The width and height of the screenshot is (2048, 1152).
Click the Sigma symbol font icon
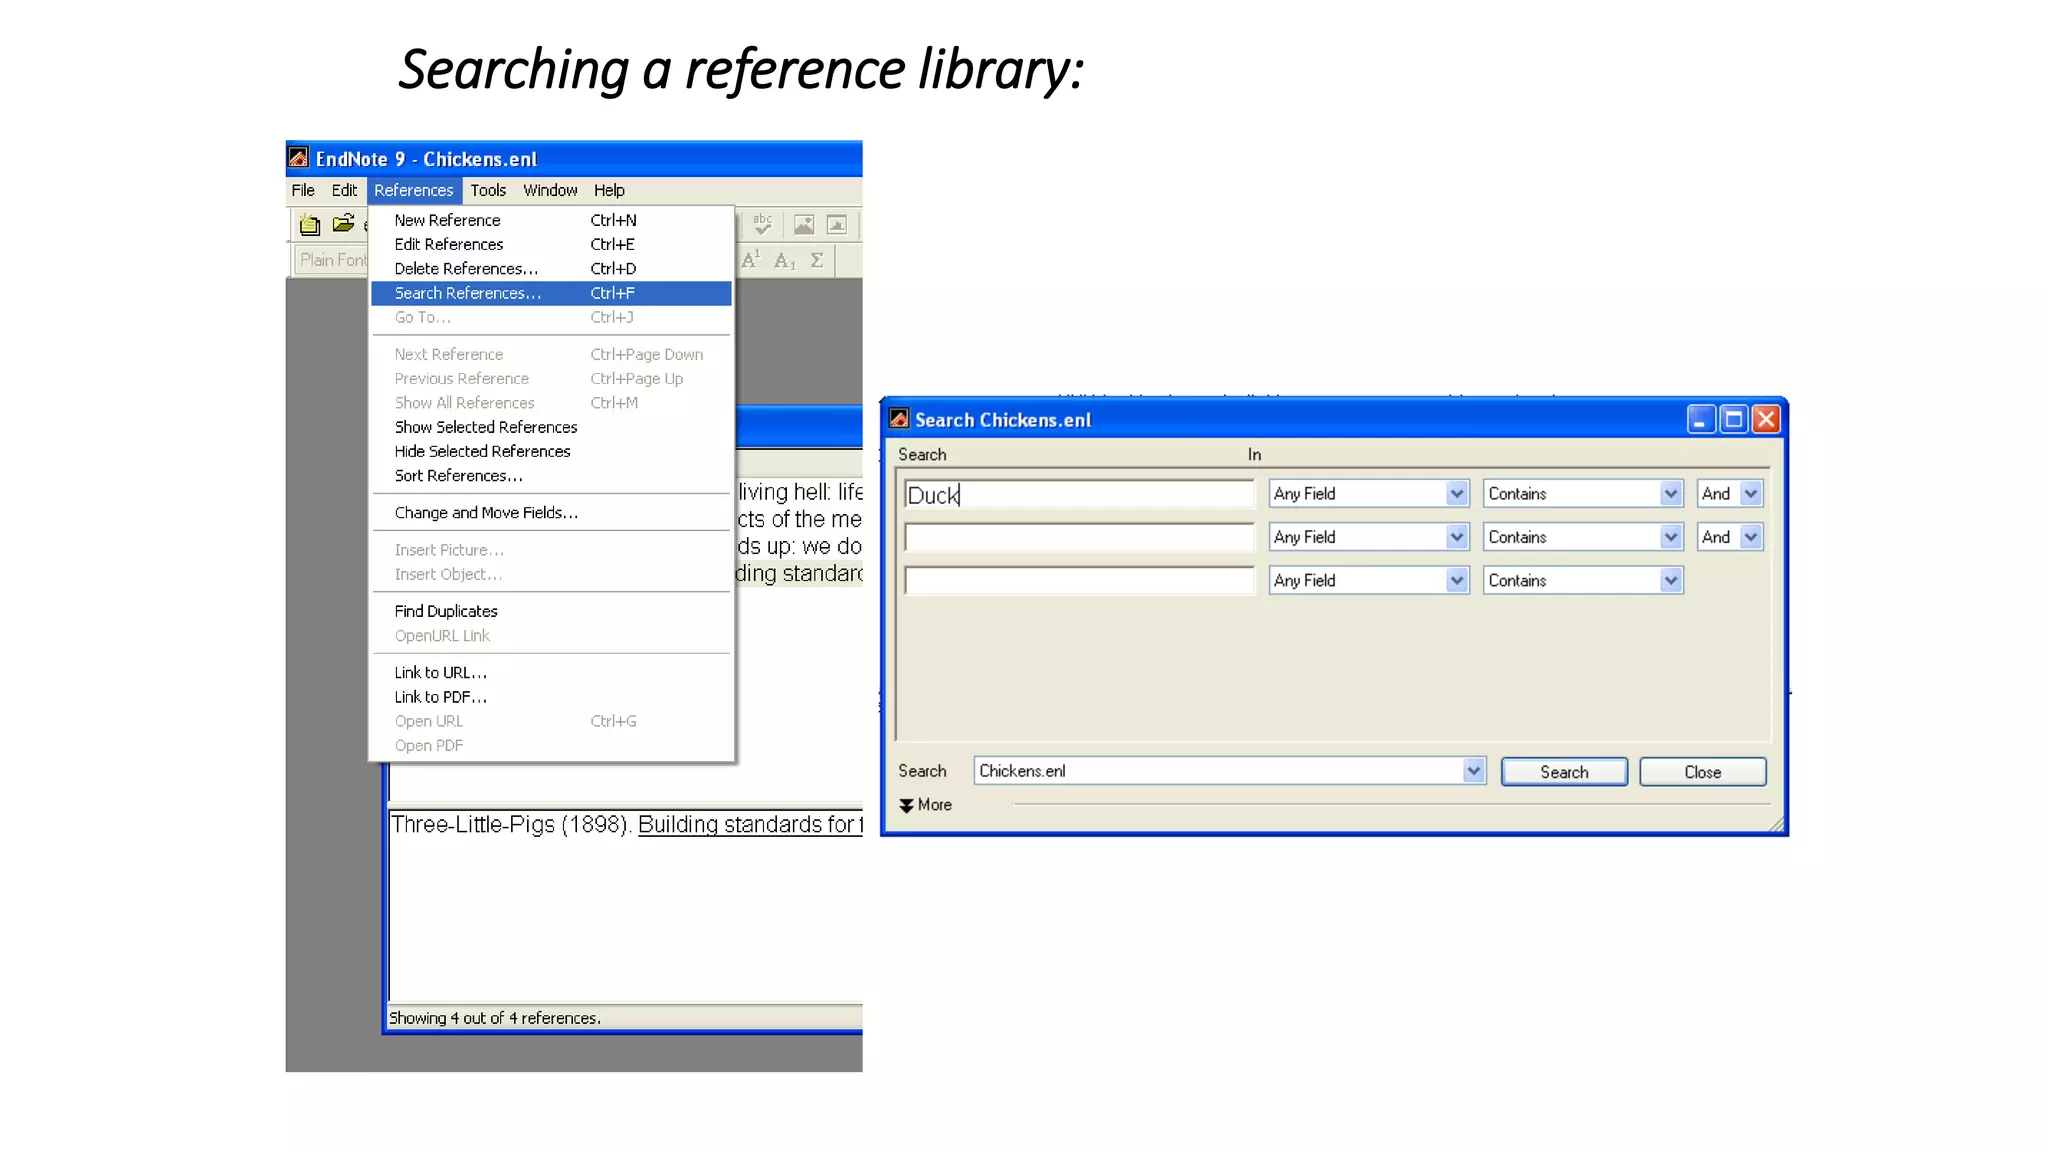(817, 260)
